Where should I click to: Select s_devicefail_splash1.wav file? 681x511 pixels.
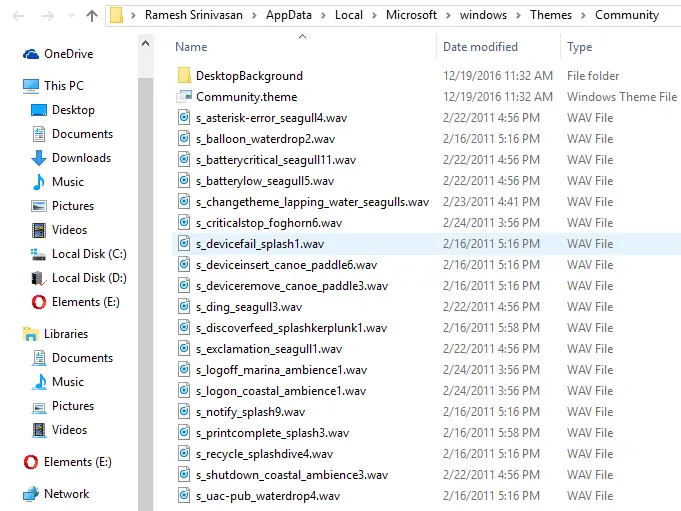tap(426, 244)
